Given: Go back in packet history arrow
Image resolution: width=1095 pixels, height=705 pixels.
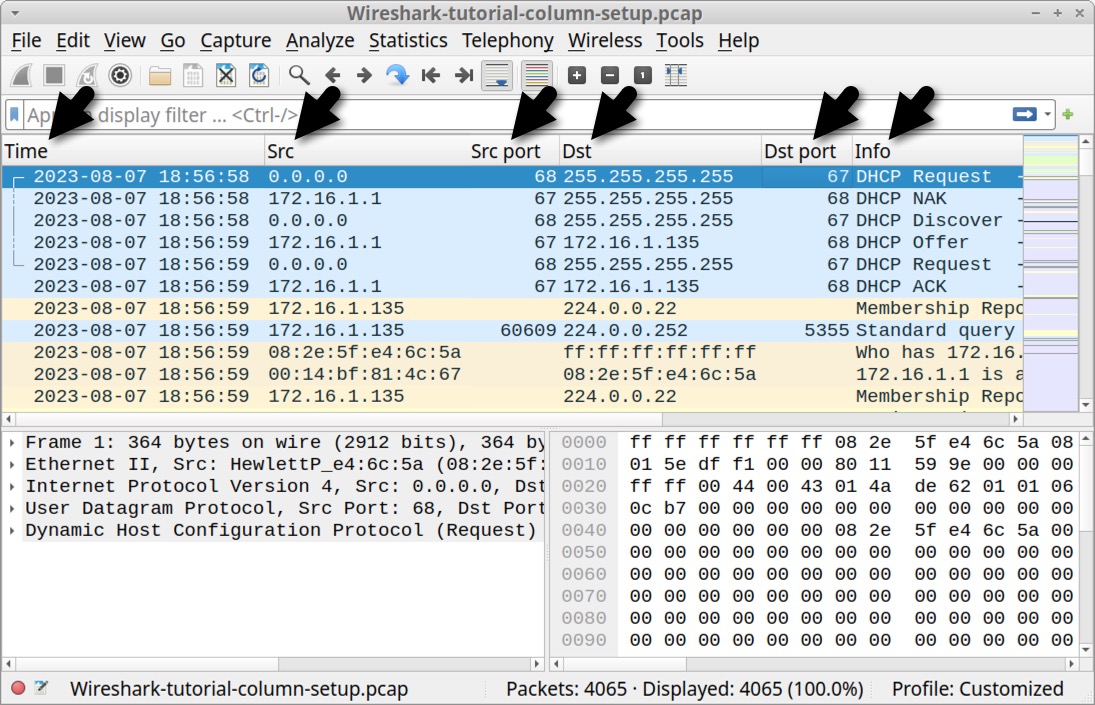Looking at the screenshot, I should click(332, 75).
